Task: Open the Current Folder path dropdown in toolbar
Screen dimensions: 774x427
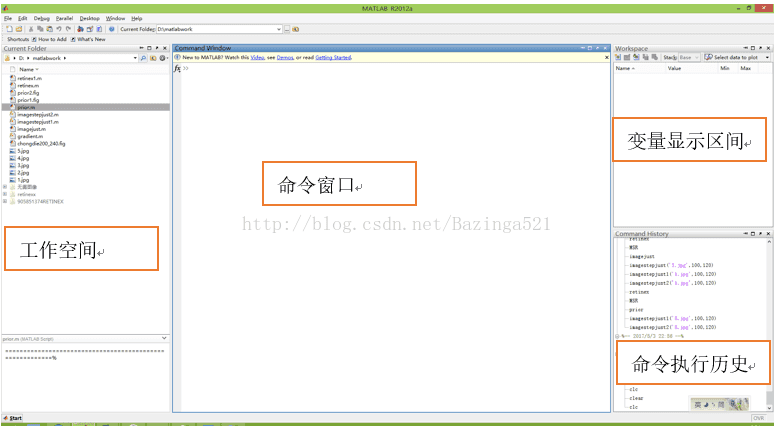Action: click(279, 29)
